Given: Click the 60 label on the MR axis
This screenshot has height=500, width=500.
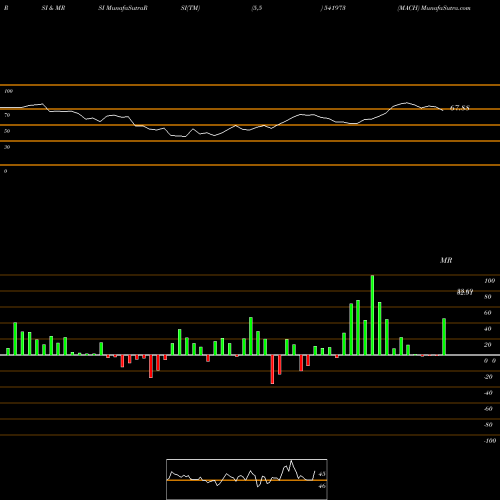Looking at the screenshot, I should [488, 313].
